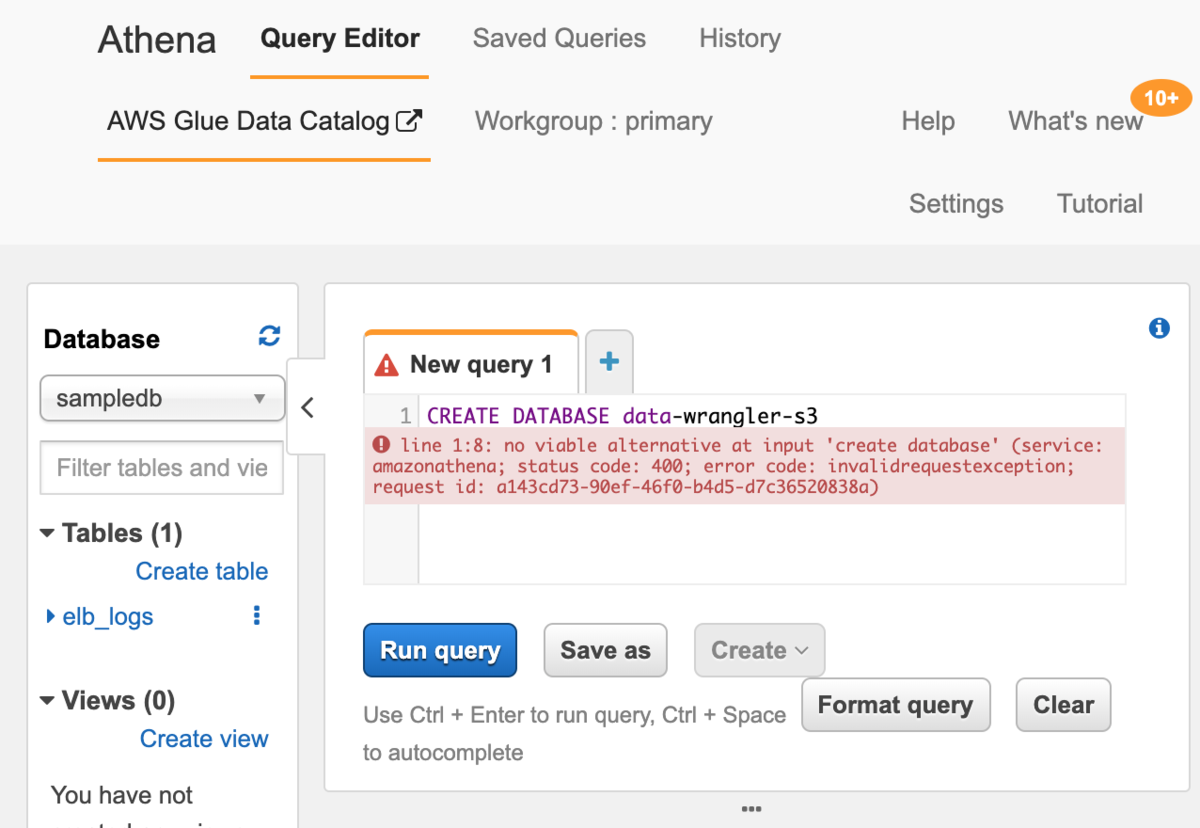Click the blue info icon in query panel
1200x828 pixels.
1159,328
